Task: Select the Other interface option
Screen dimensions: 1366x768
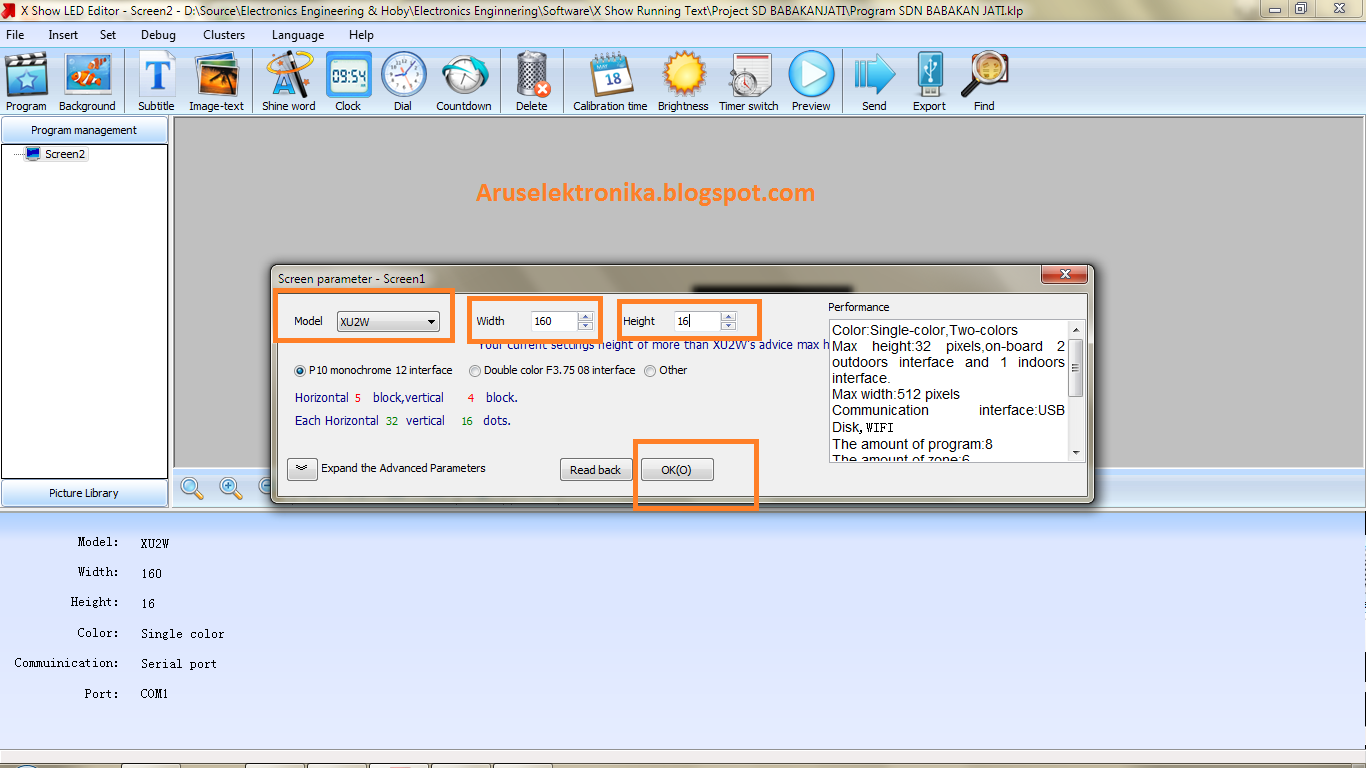Action: [653, 370]
